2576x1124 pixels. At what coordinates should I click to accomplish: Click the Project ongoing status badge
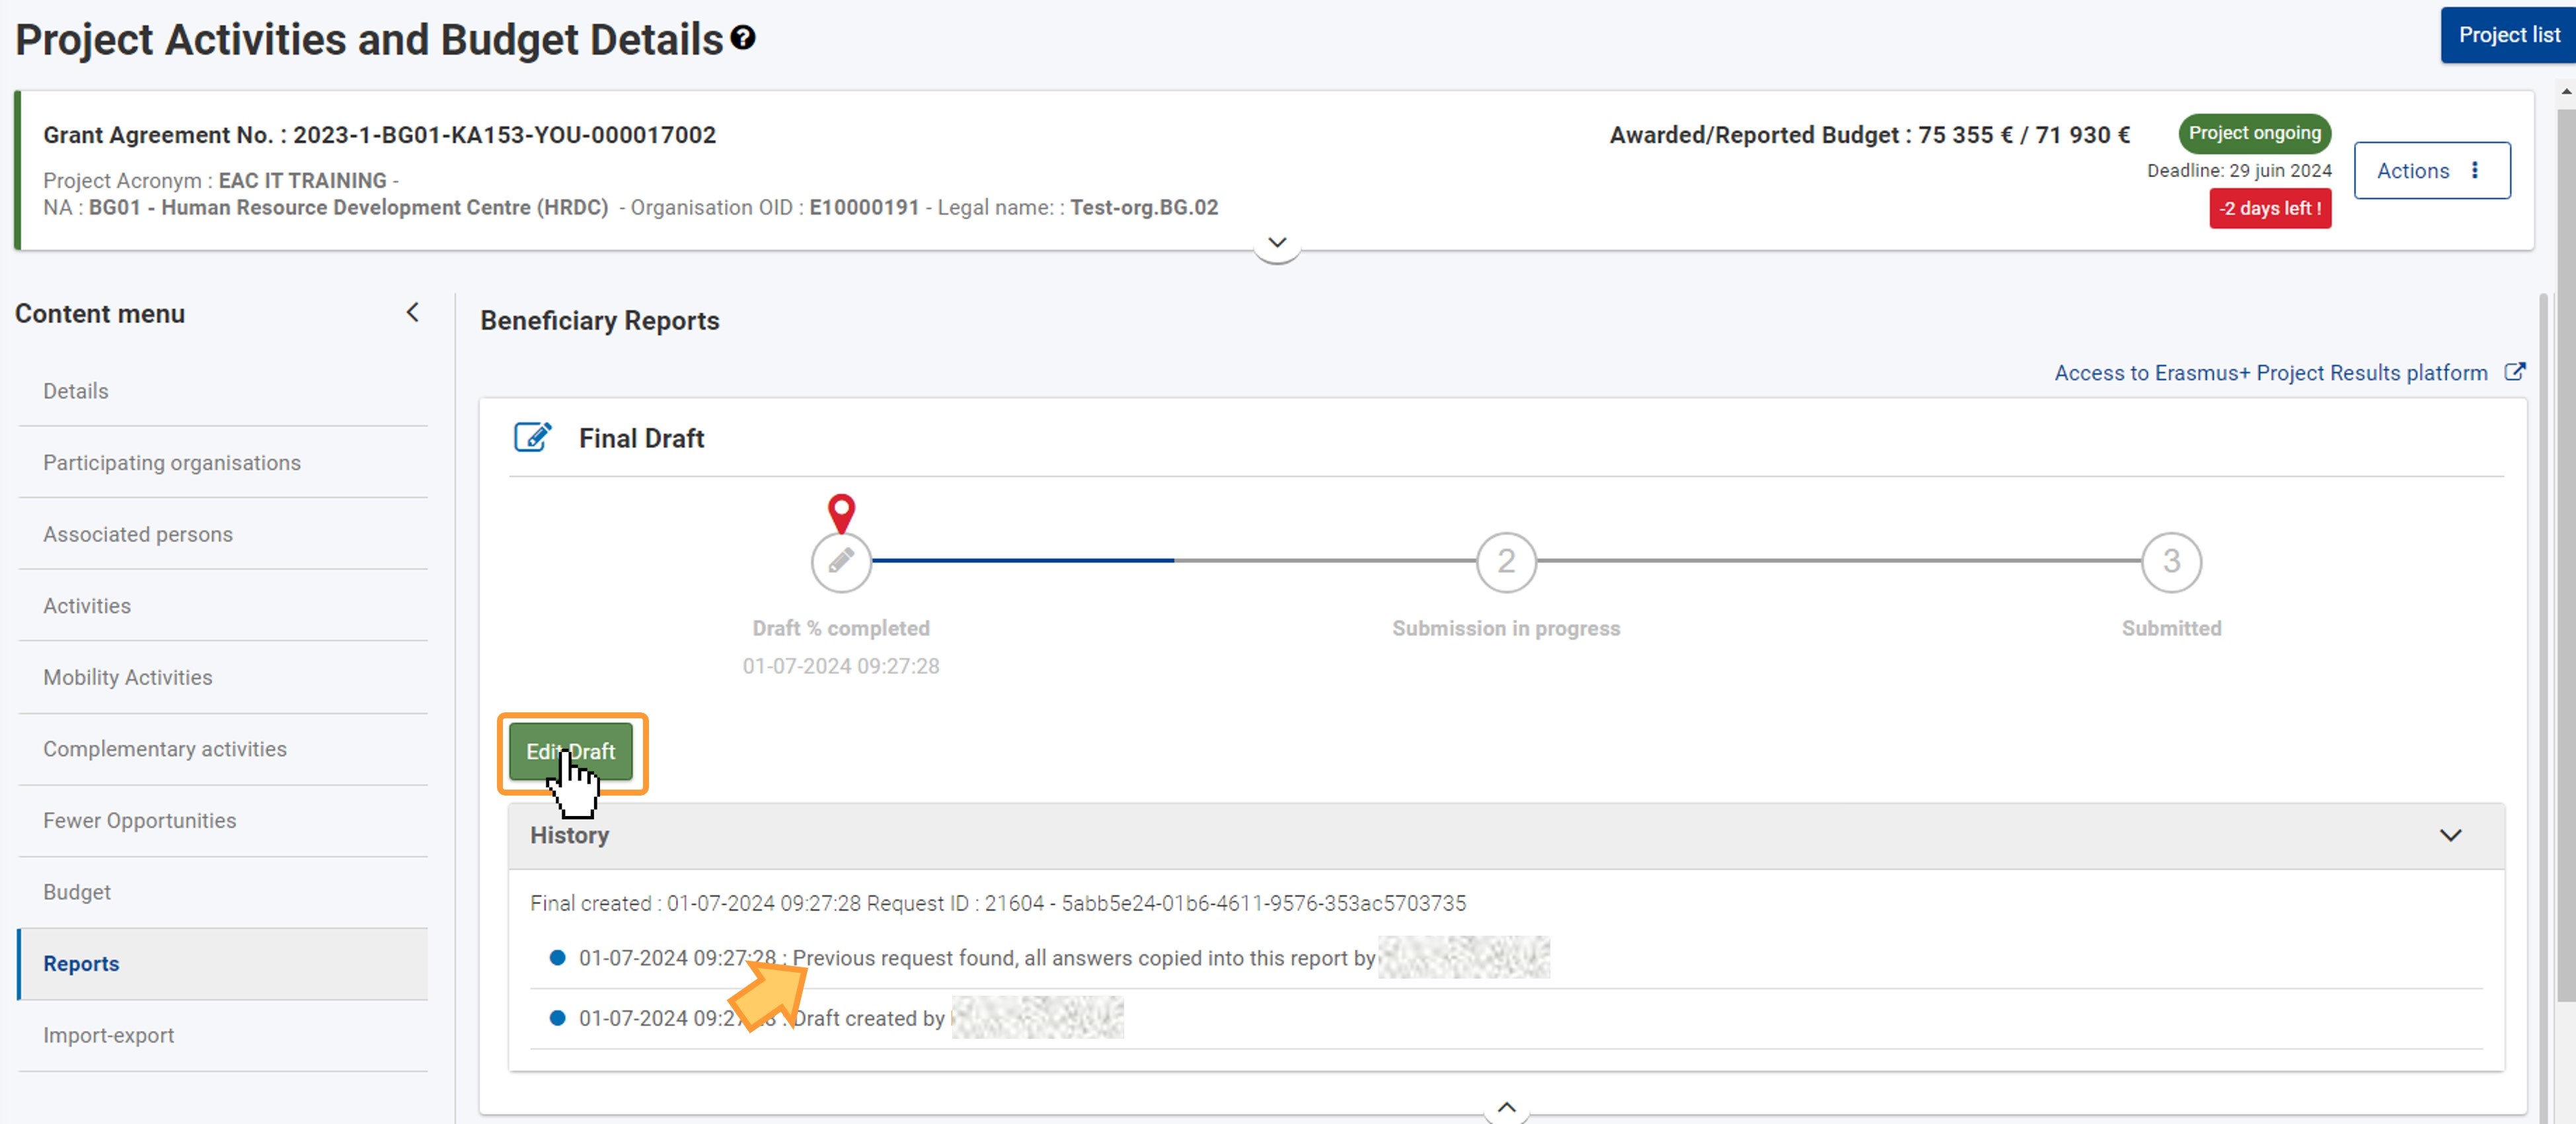[2254, 133]
